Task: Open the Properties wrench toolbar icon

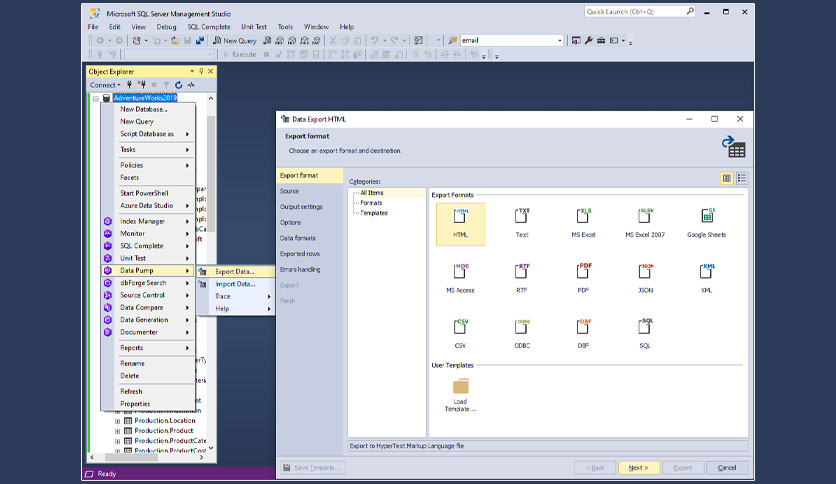Action: point(589,41)
